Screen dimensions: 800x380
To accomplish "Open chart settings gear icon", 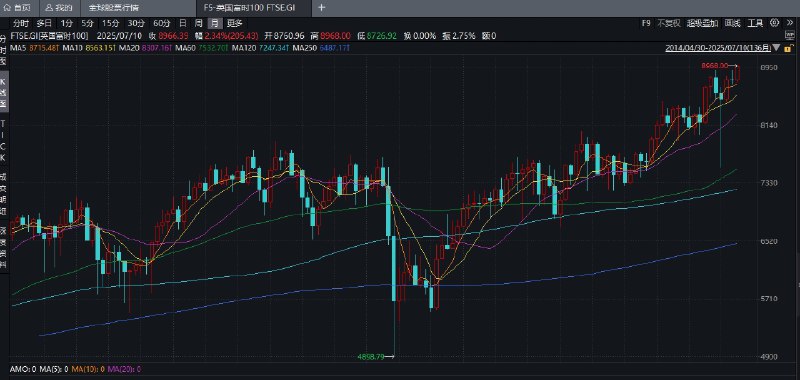I will point(774,22).
